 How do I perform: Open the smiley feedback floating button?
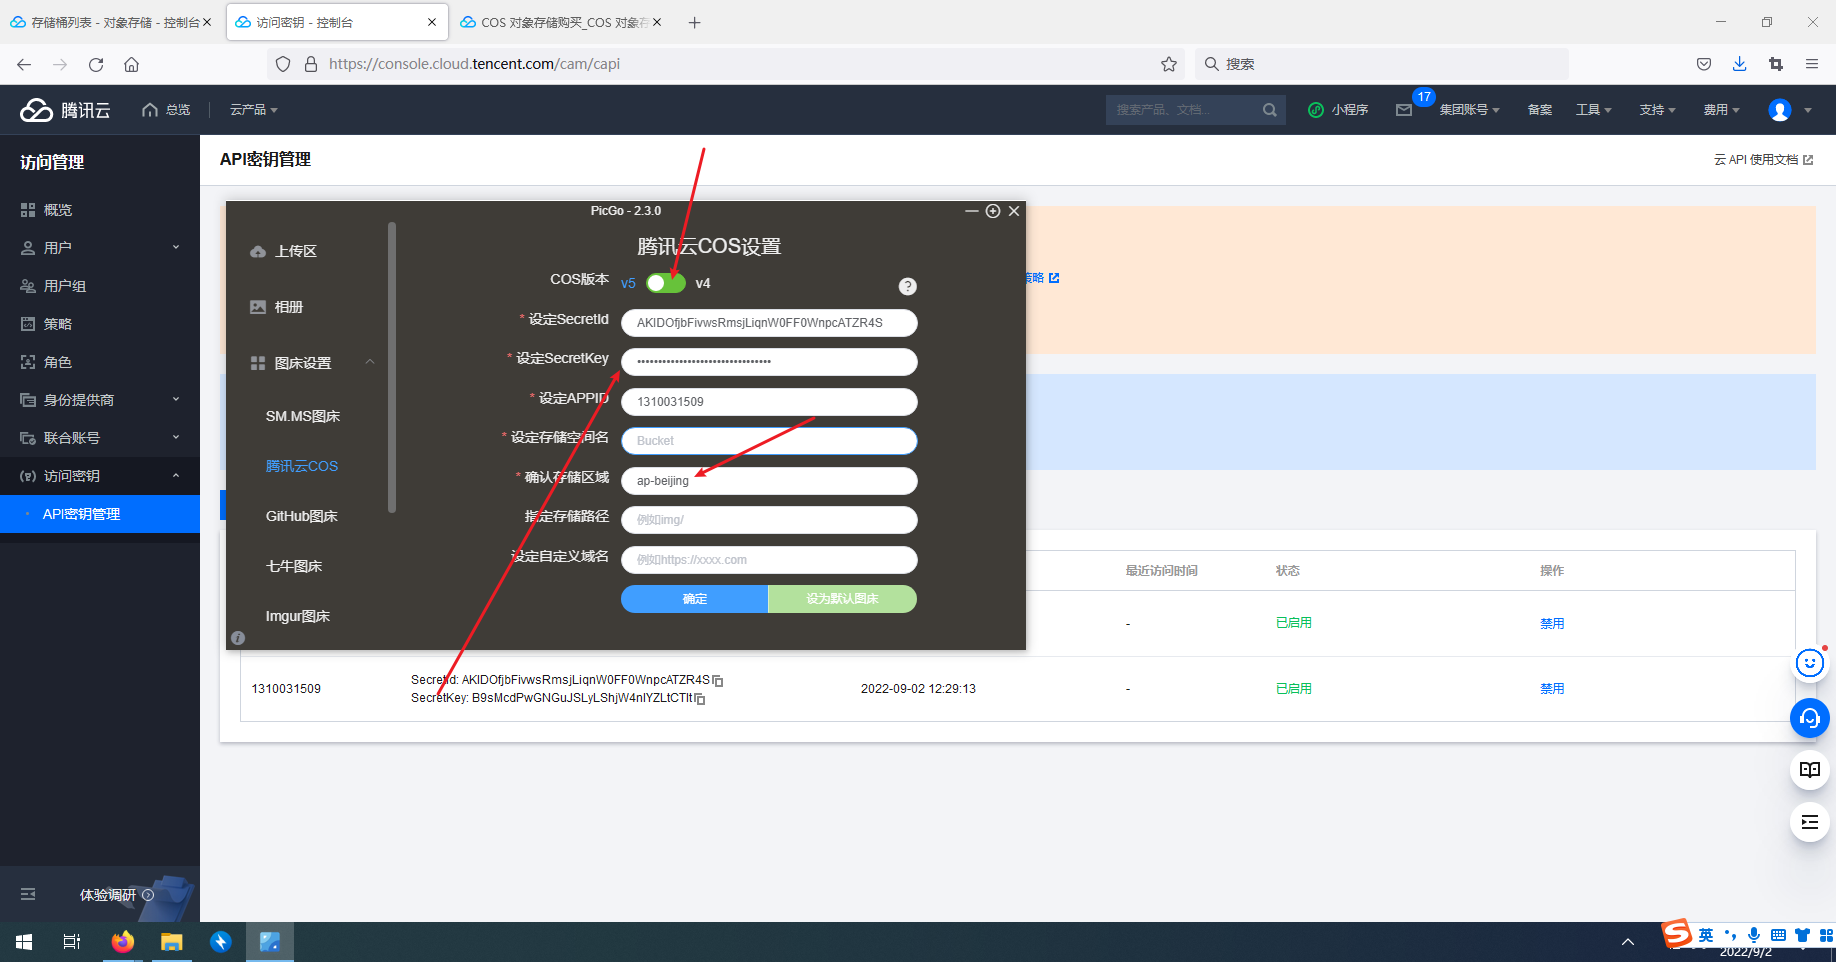pos(1809,663)
